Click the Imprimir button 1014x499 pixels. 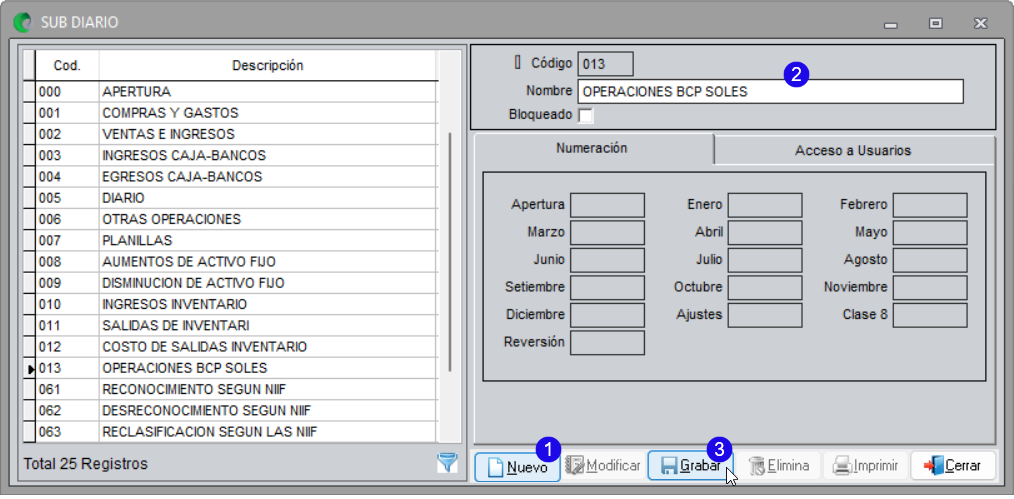tap(865, 466)
